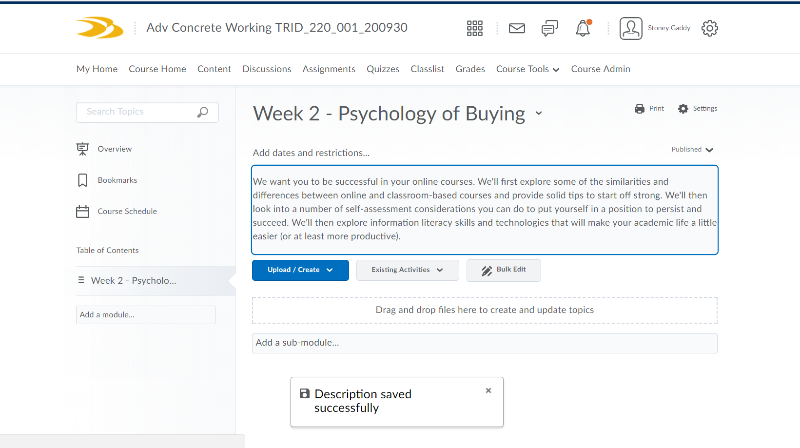Select Week 2 module in Table of Contents
800x448 pixels.
tap(133, 281)
